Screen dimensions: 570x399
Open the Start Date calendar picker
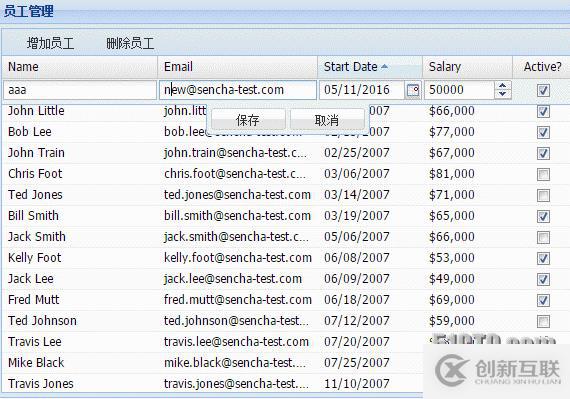coord(413,90)
